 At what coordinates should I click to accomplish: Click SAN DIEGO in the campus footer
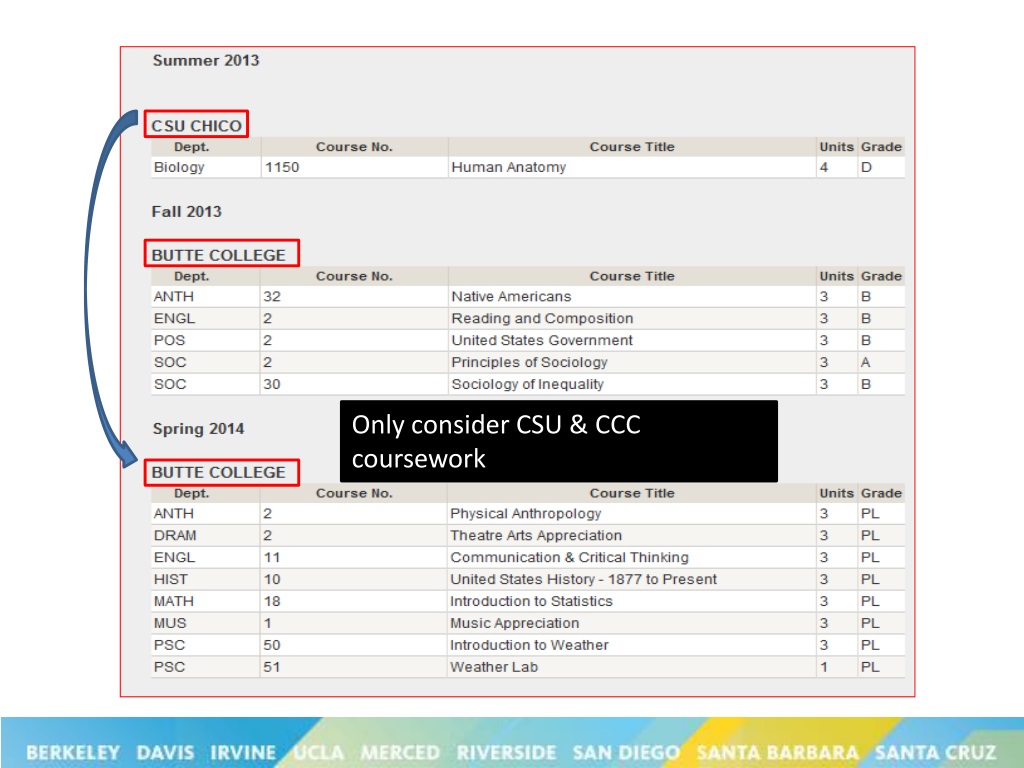(x=626, y=752)
